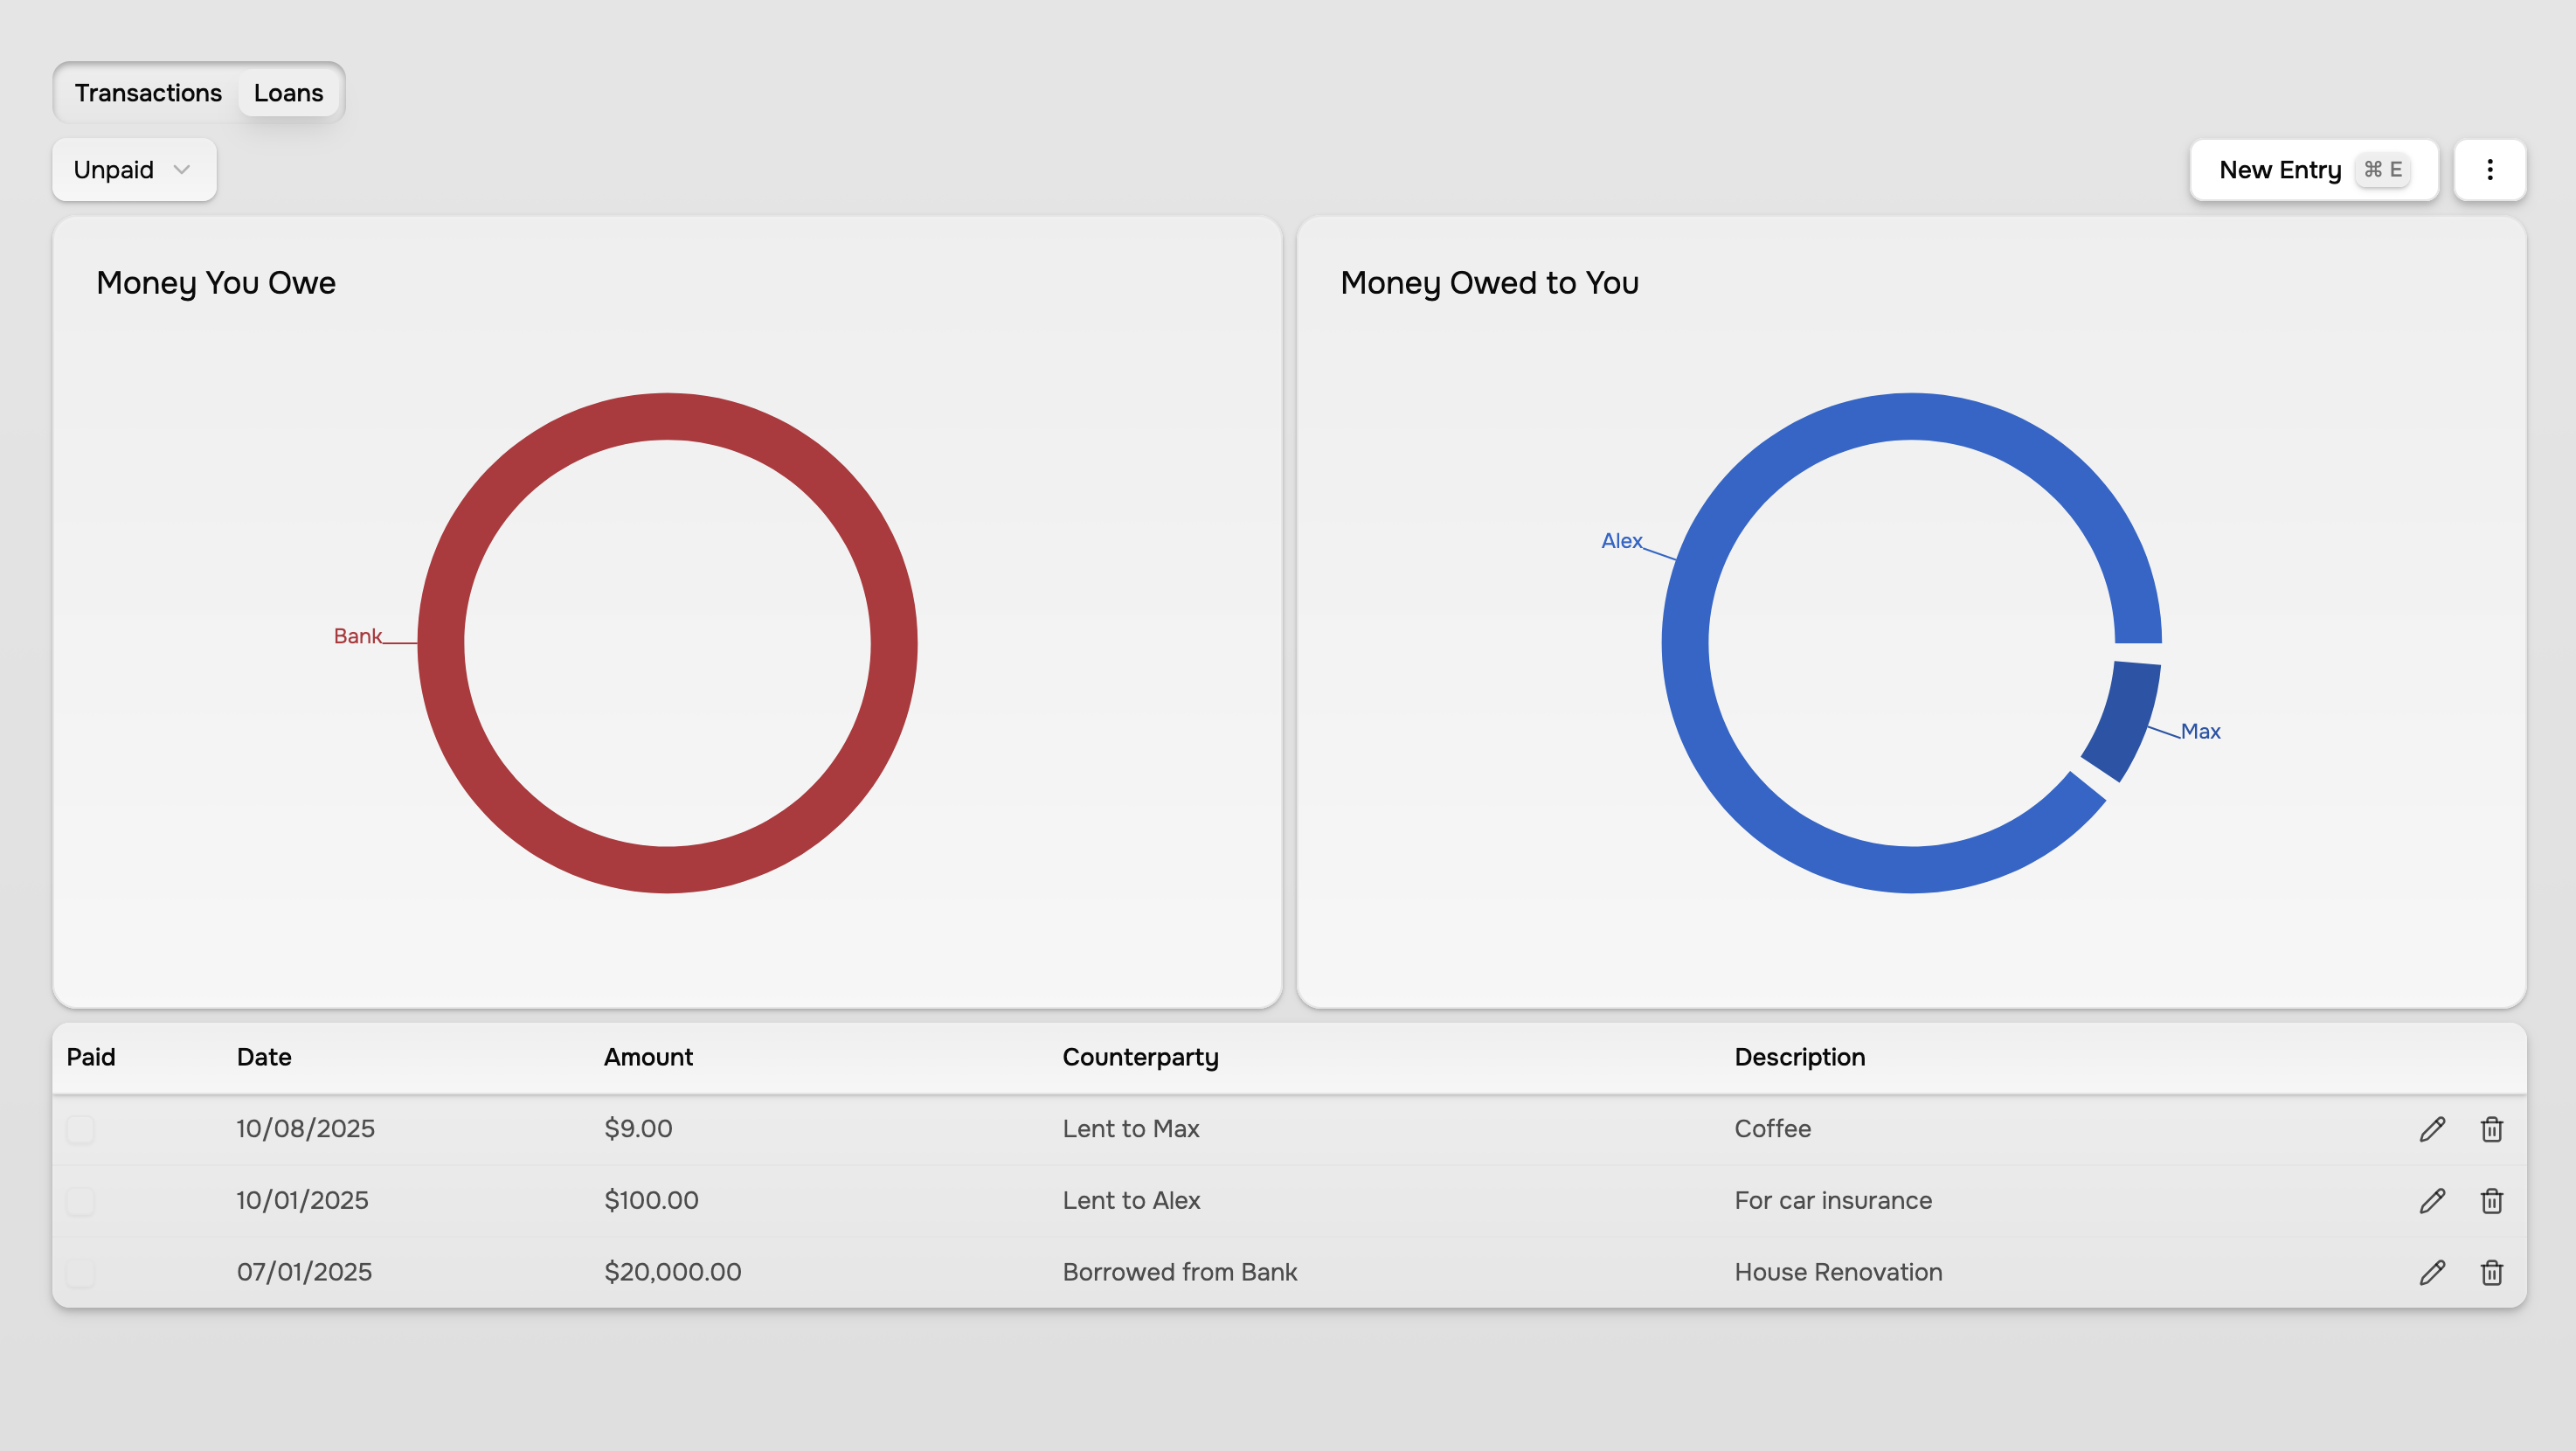Delete the Coffee loan entry
The width and height of the screenshot is (2576, 1451).
coord(2492,1129)
